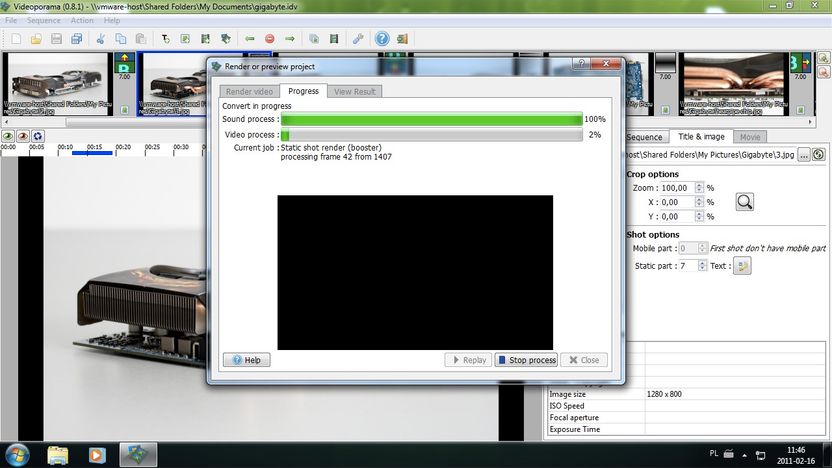Click the green left arrow move icon

coord(249,39)
